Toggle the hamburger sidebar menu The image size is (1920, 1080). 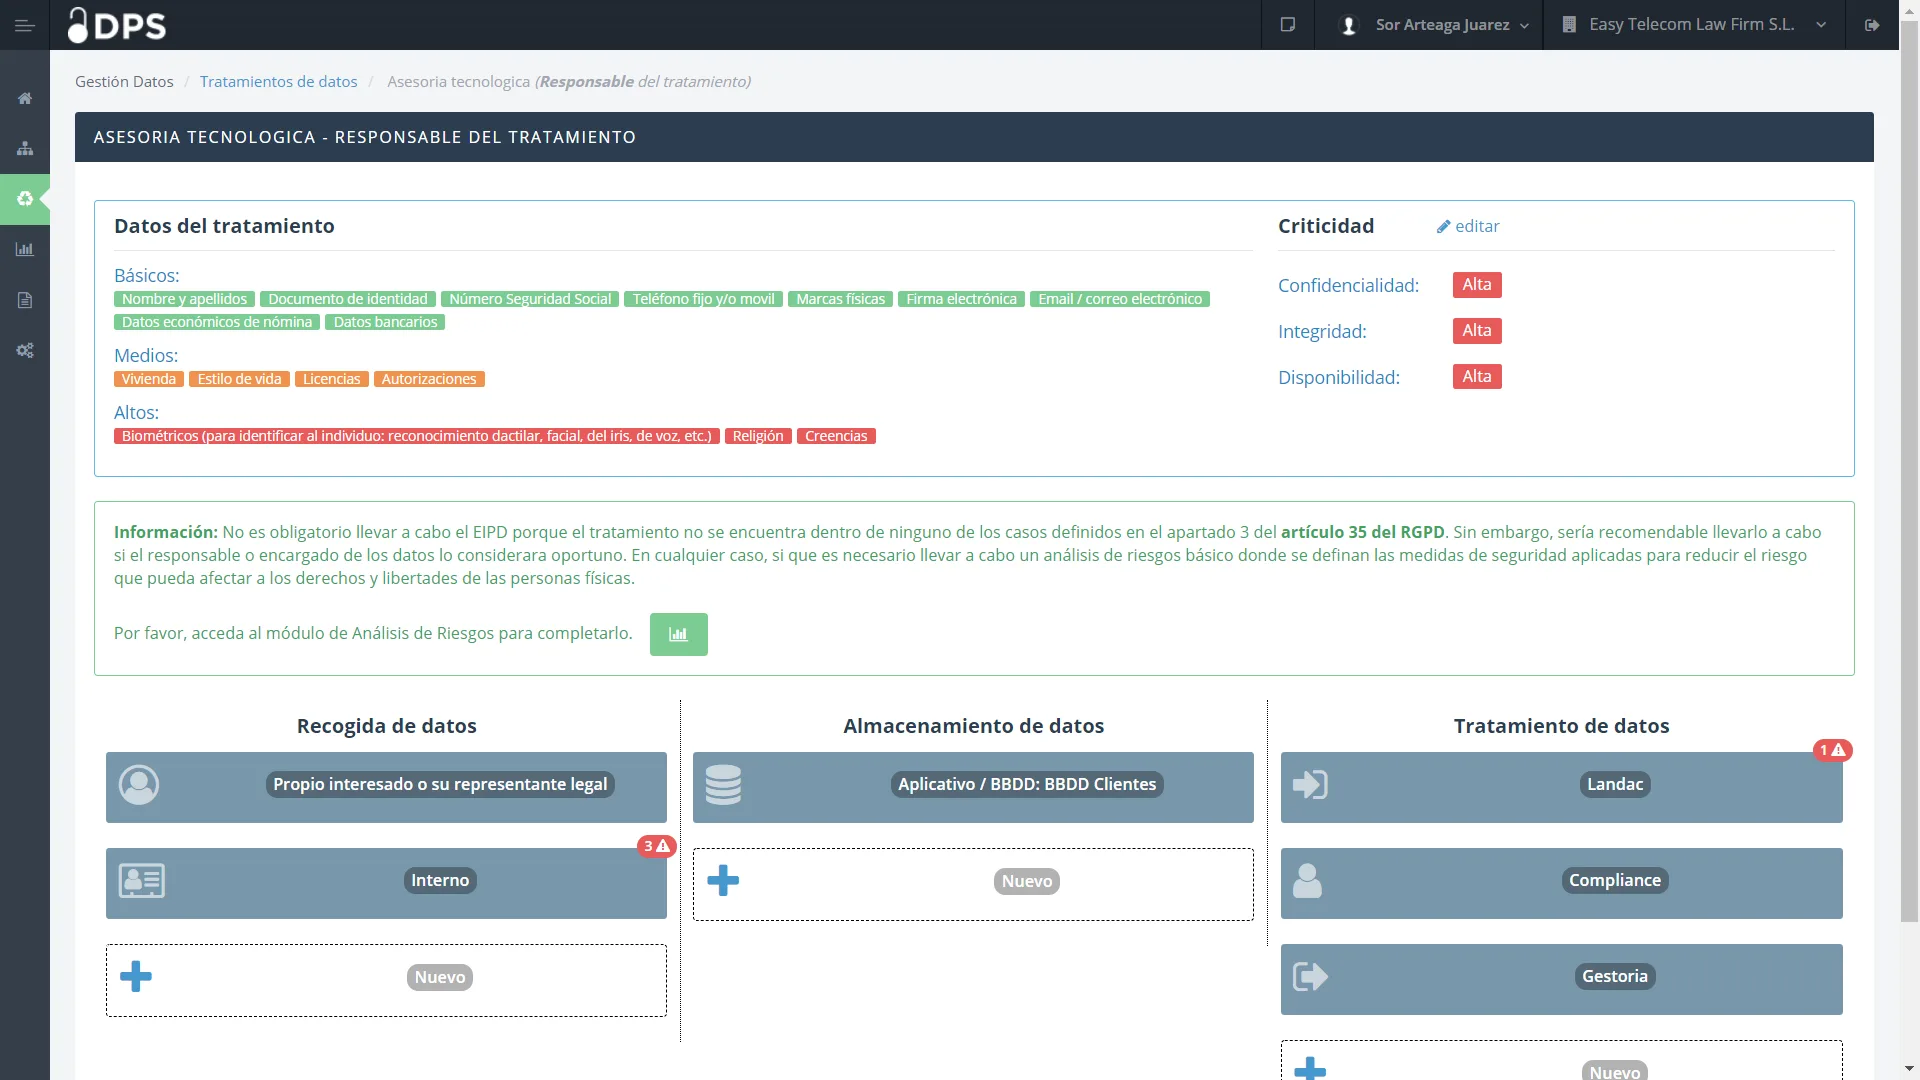(25, 25)
